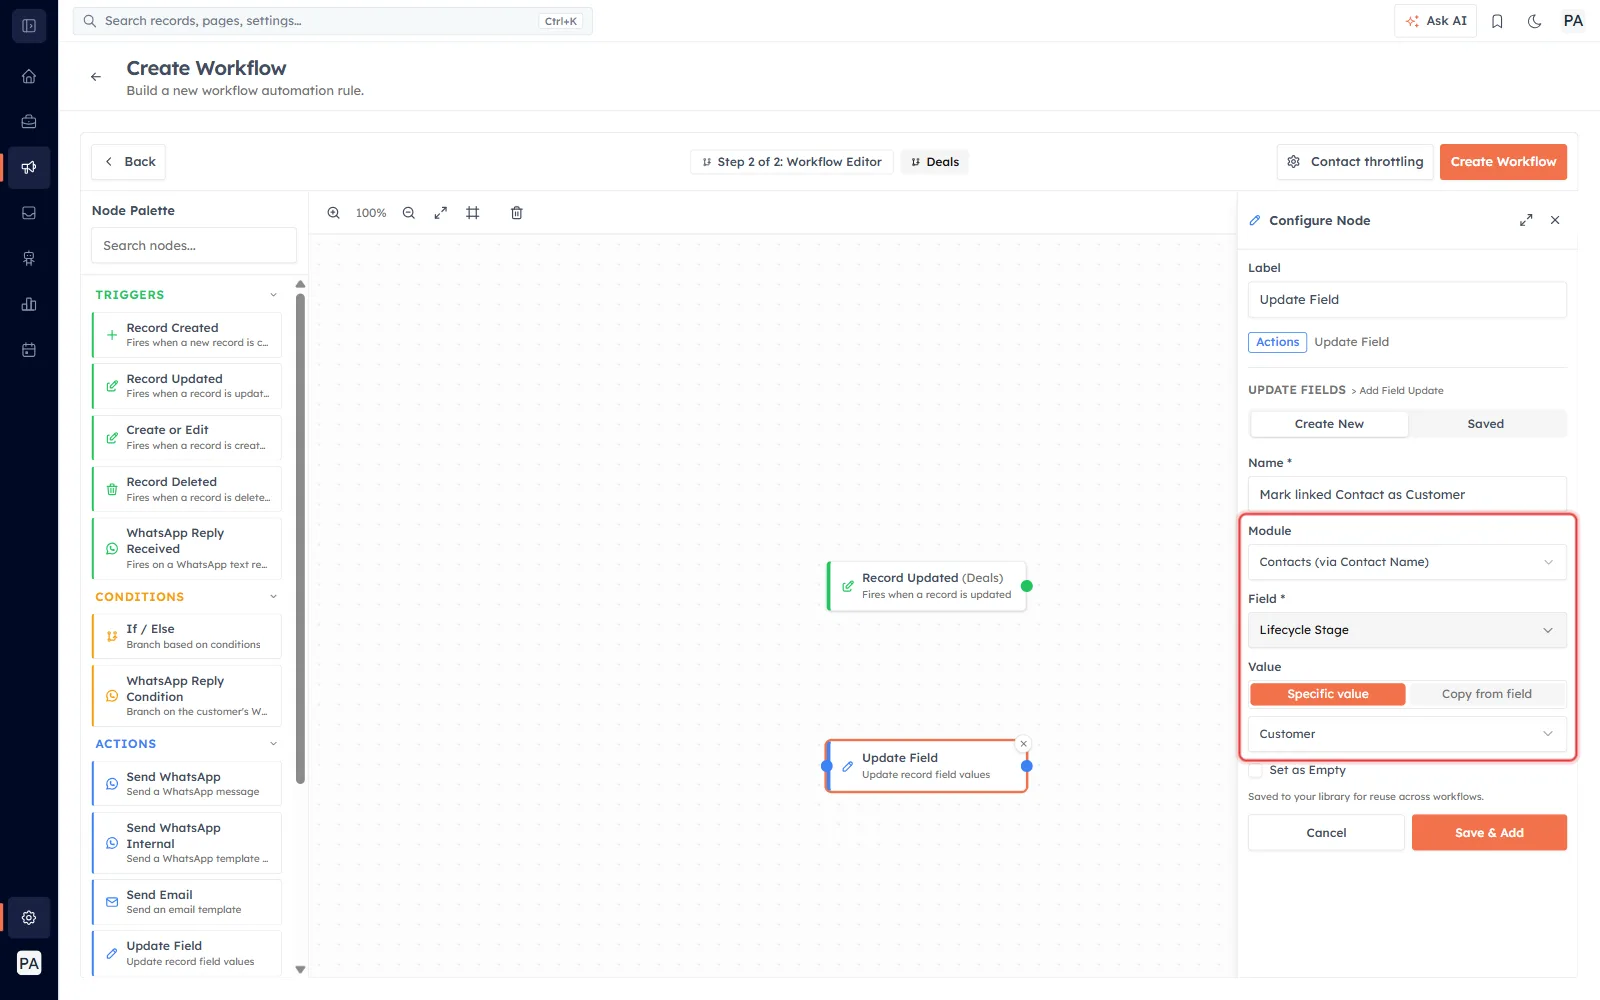Click the Label input field

(x=1407, y=300)
